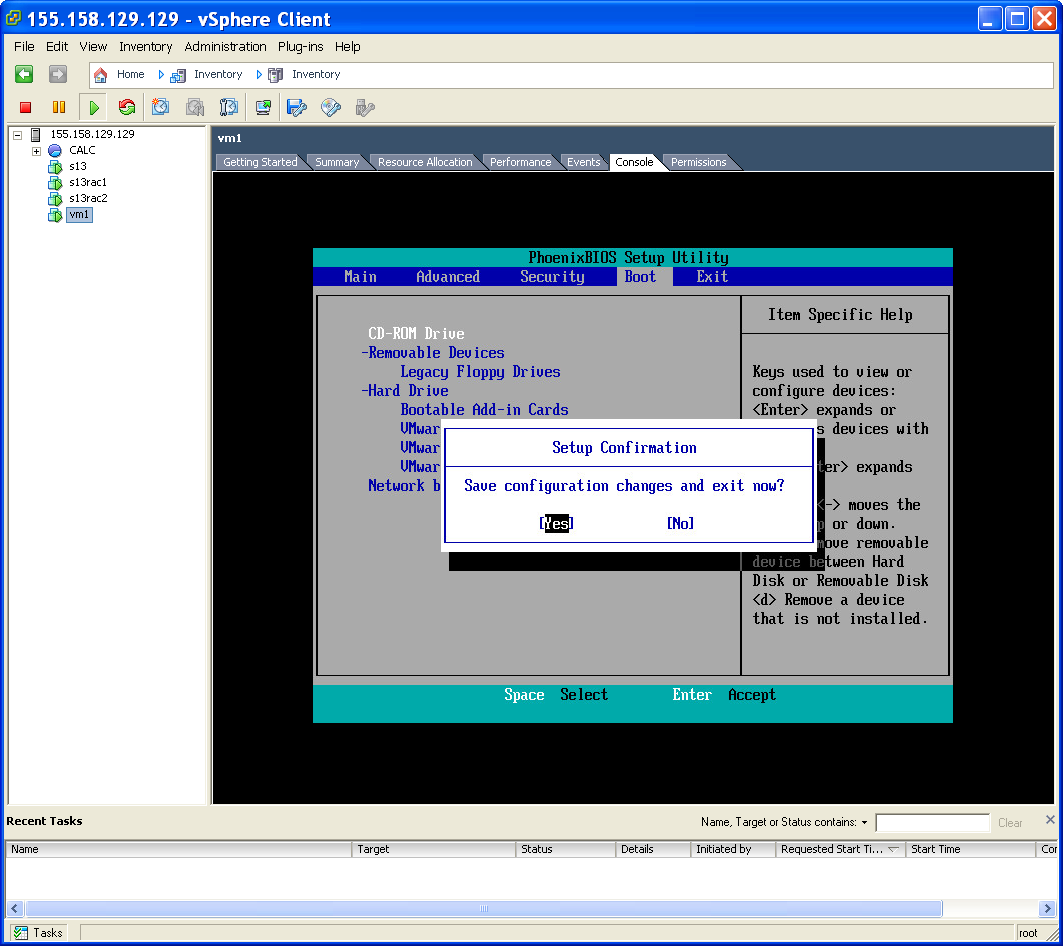Open the Inventory menu
Screen dimensions: 1063x946
pos(146,47)
